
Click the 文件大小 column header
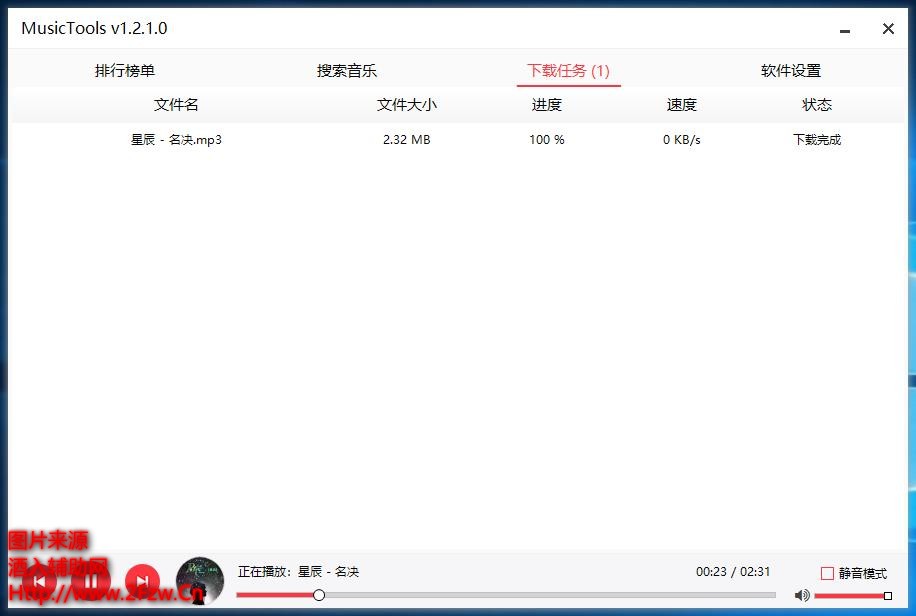(407, 105)
